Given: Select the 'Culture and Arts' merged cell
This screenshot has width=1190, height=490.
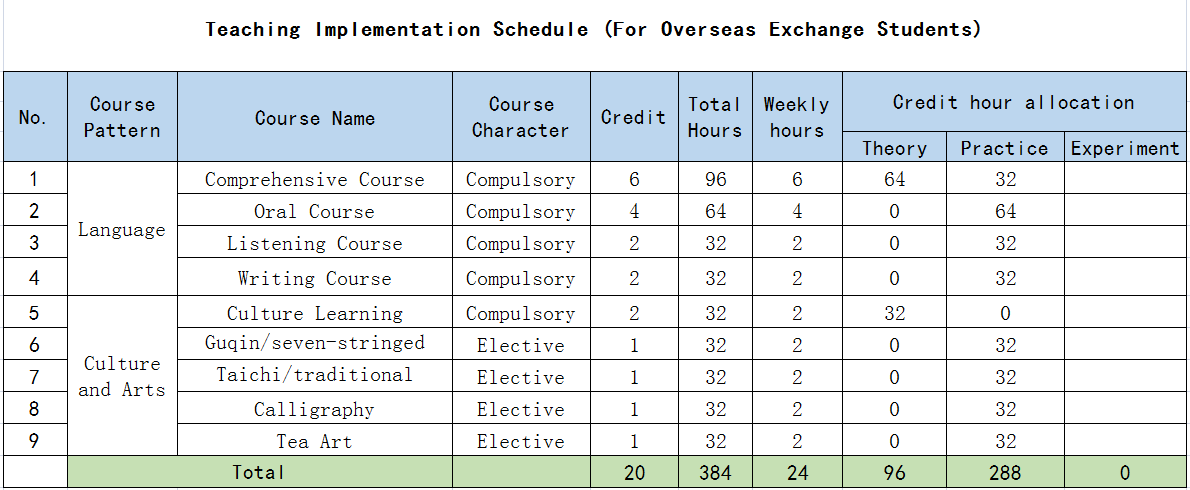Looking at the screenshot, I should coord(122,376).
